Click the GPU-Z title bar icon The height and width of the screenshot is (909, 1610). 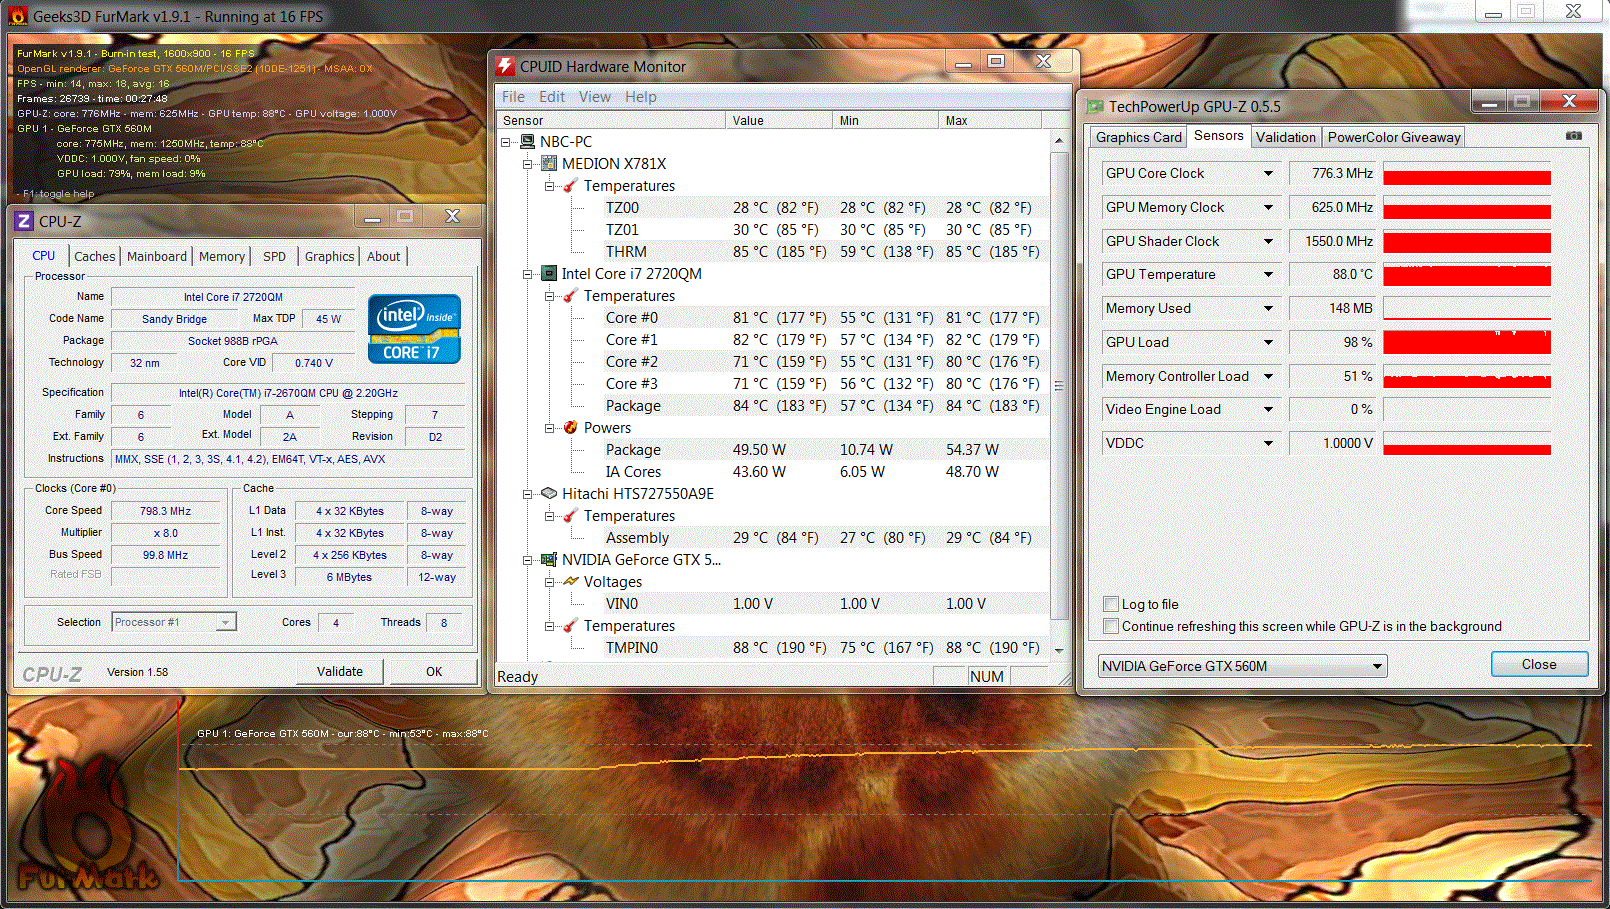click(1095, 106)
